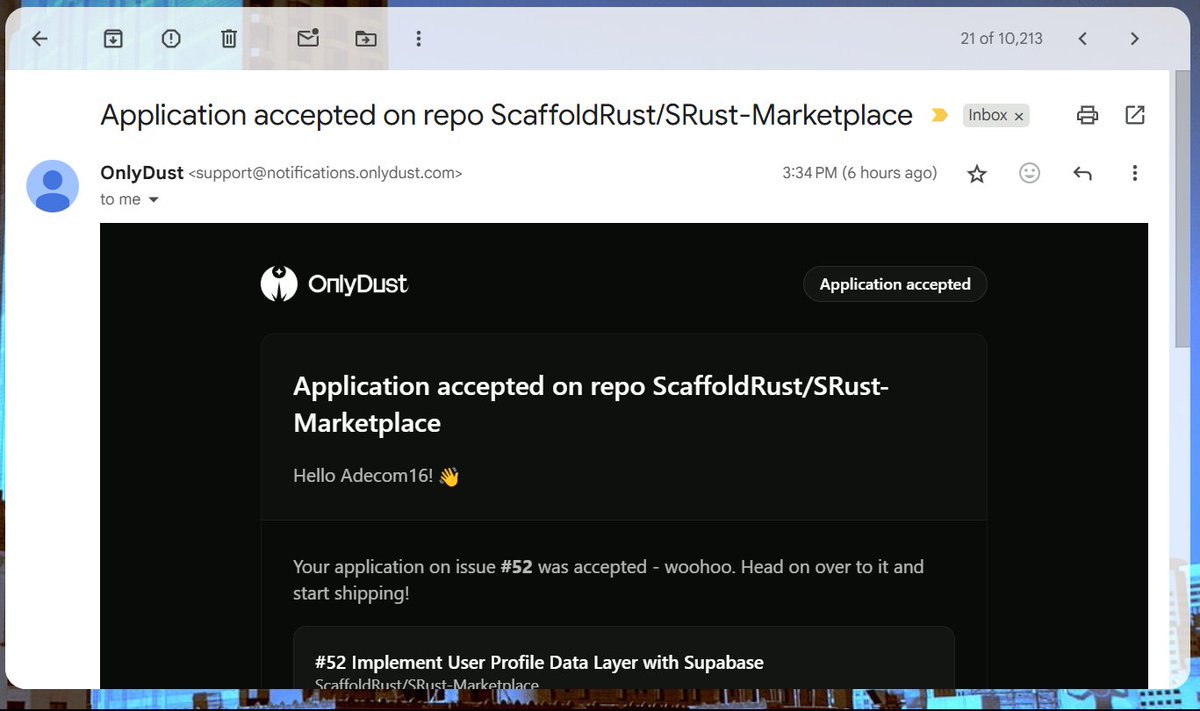Reply to the OnlyDust email
Screen dimensions: 1200x711
(x=1082, y=173)
